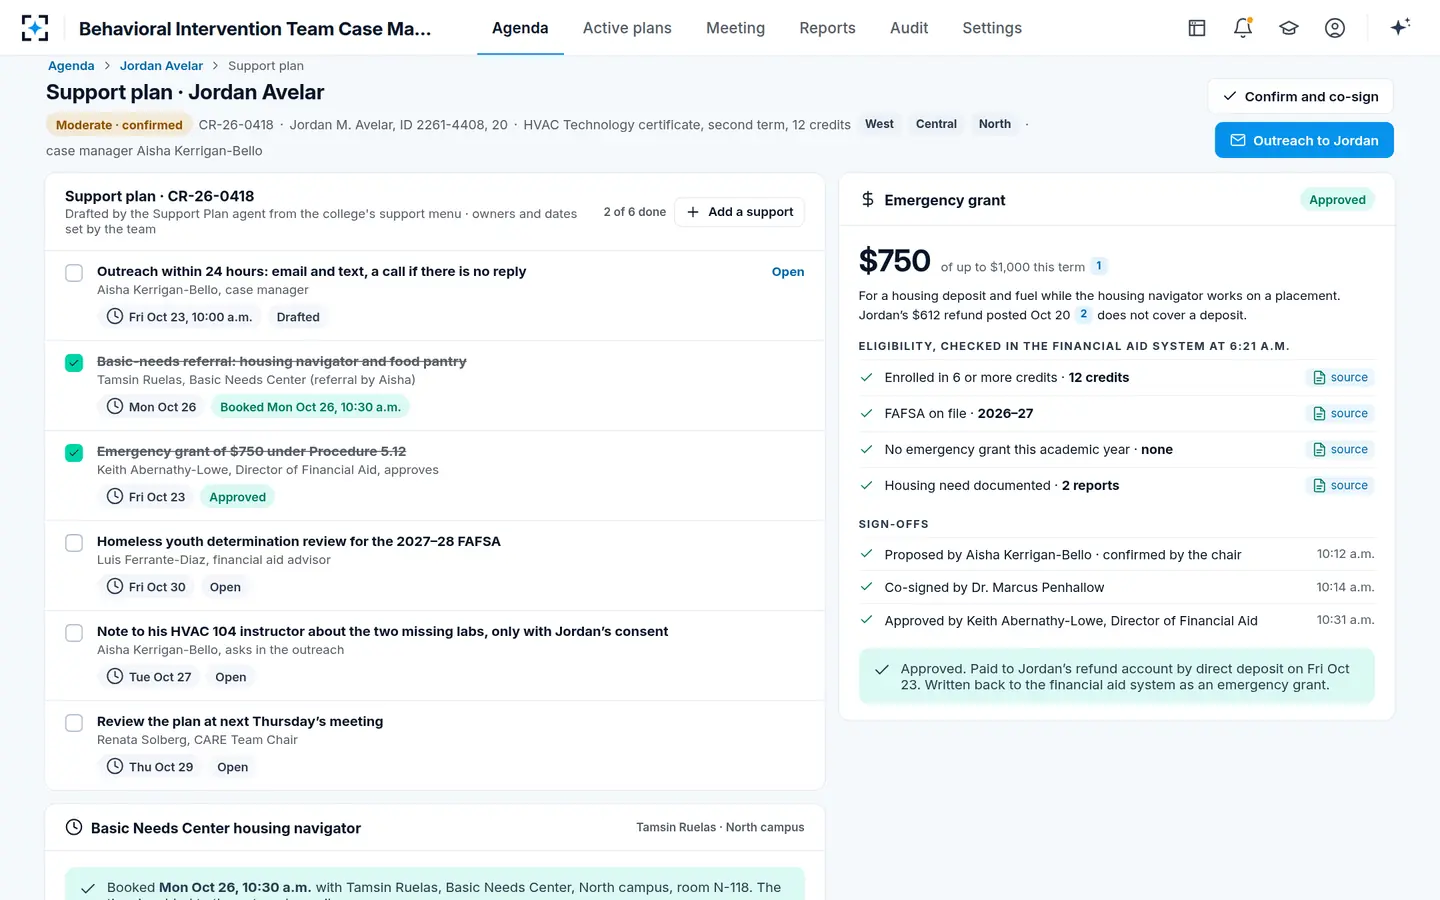Select the Central campus tag
This screenshot has height=900, width=1440.
click(936, 124)
